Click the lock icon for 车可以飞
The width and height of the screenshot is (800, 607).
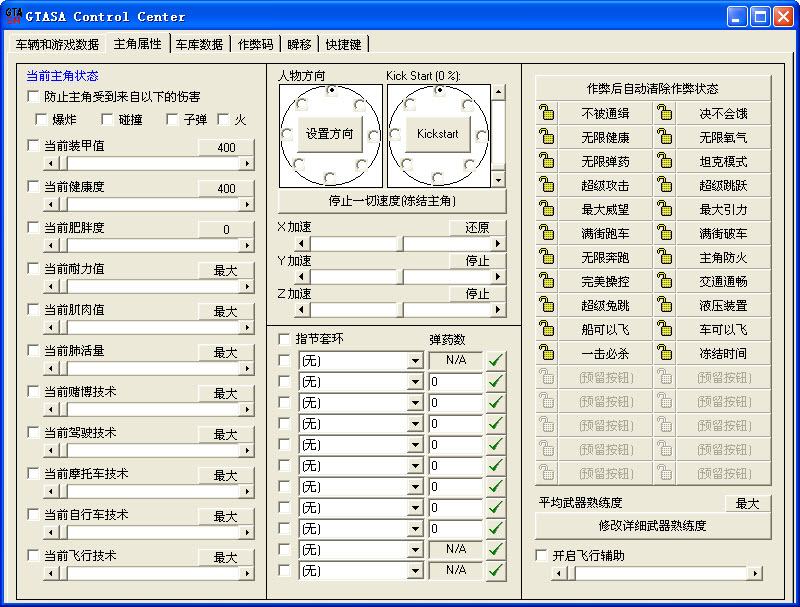664,329
